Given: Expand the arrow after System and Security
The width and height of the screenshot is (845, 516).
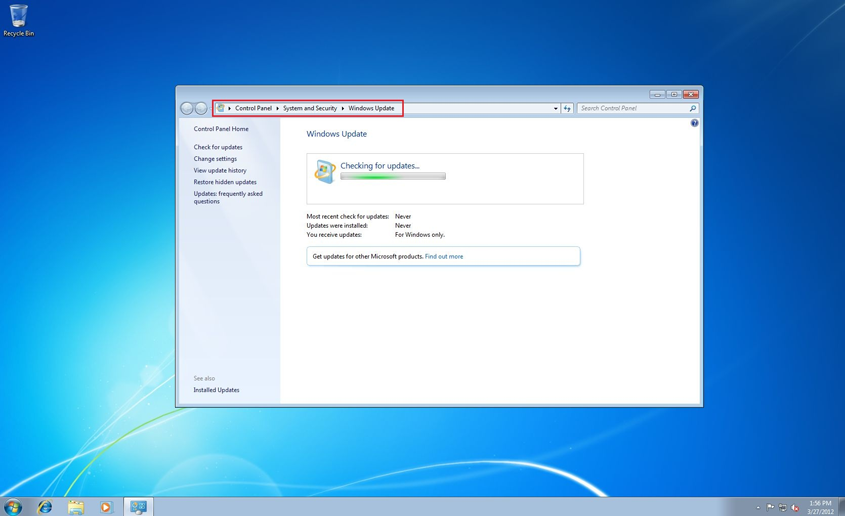Looking at the screenshot, I should coord(343,108).
